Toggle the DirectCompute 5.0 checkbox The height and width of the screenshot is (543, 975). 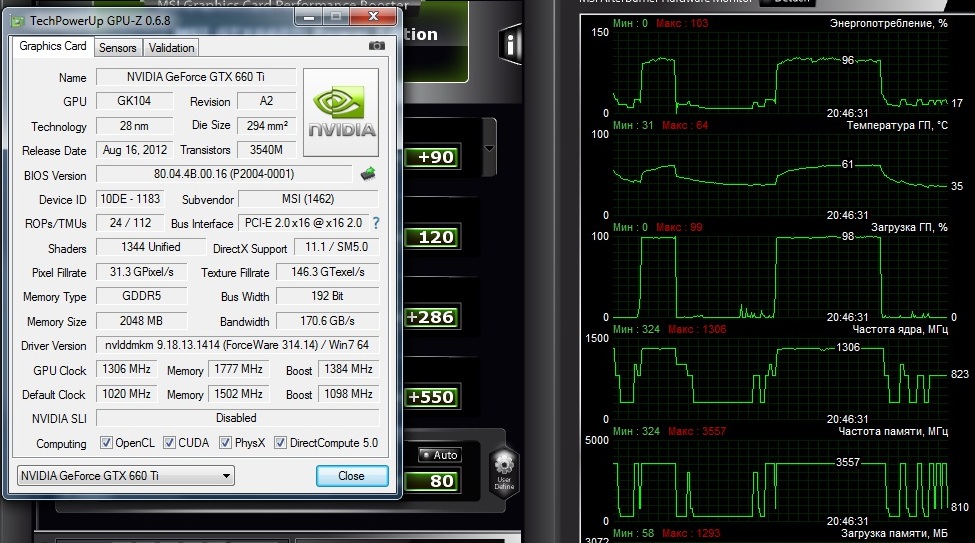[280, 443]
